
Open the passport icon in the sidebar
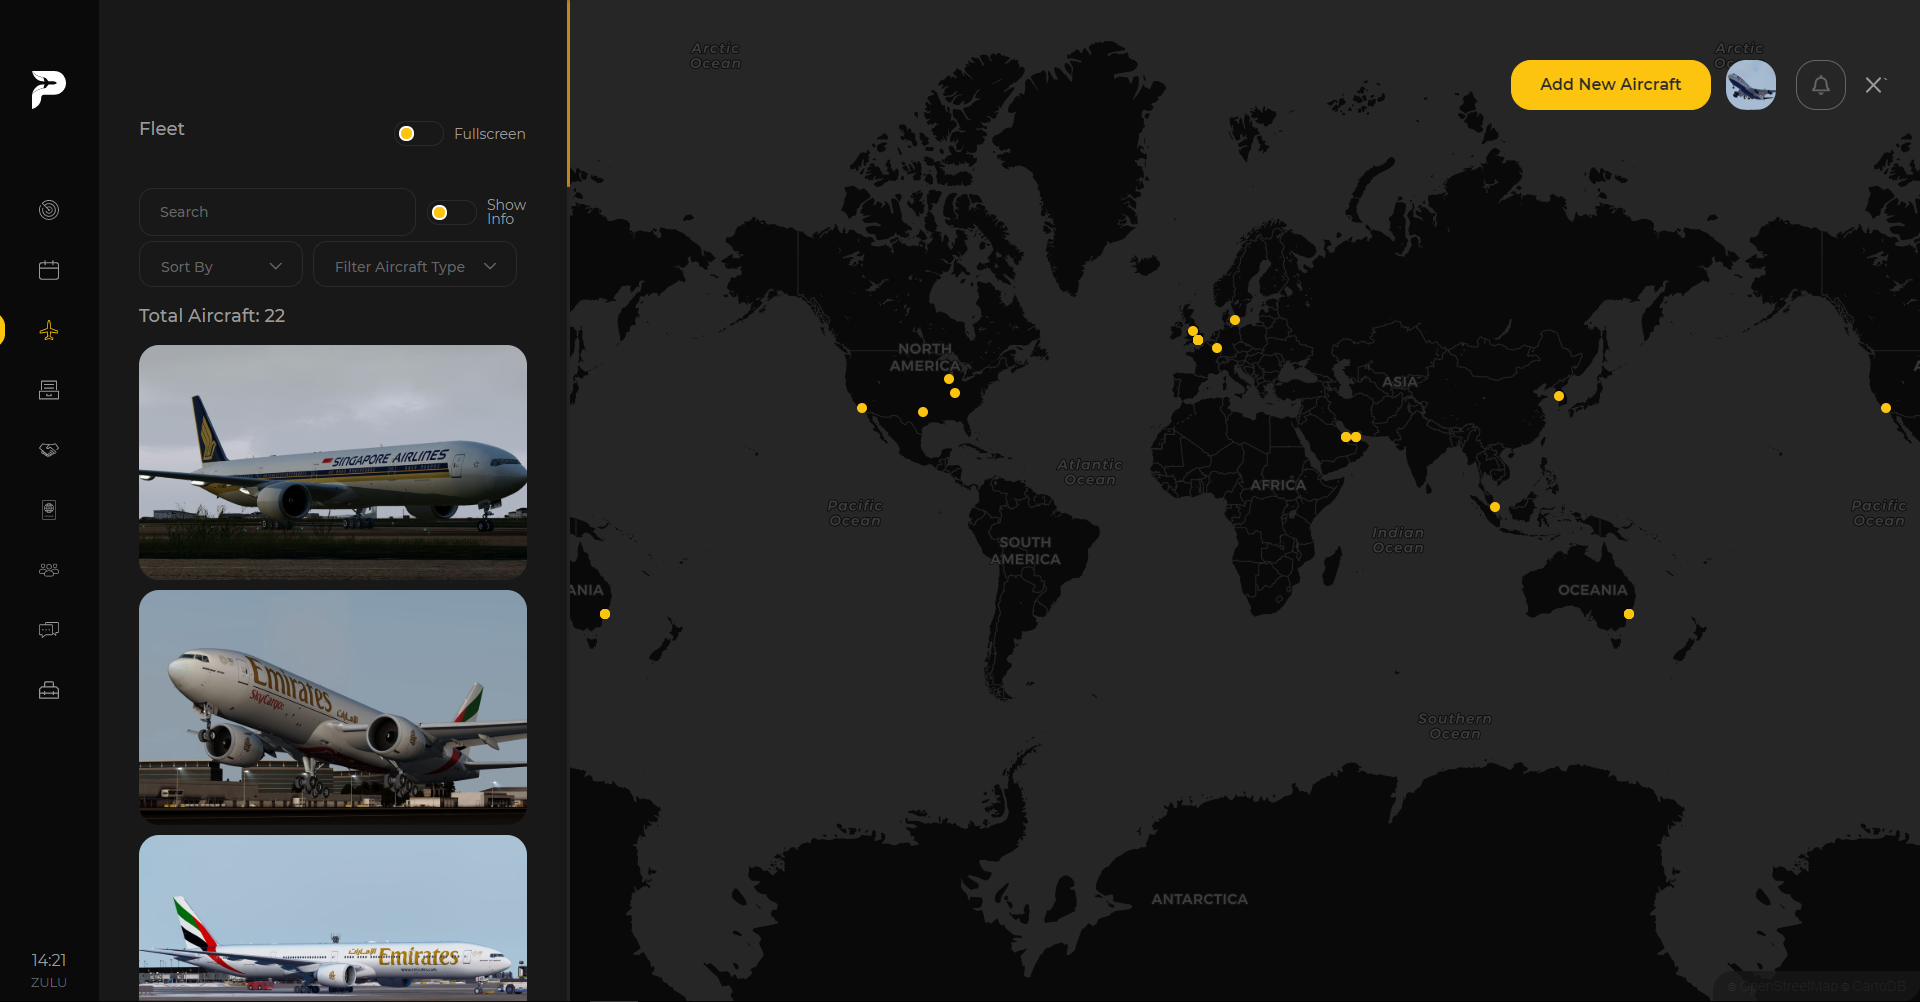[x=49, y=510]
